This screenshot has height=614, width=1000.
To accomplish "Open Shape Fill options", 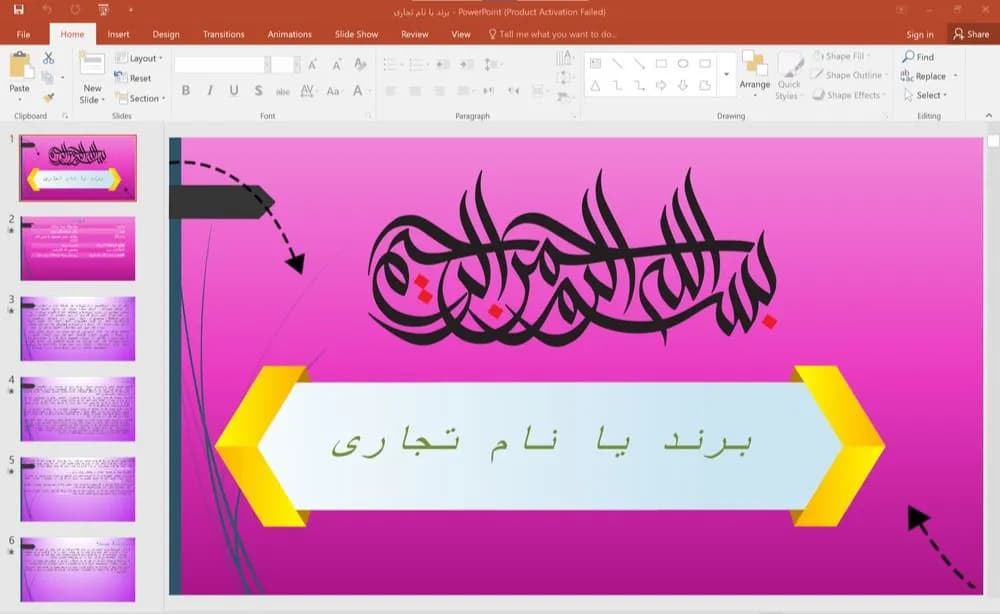I will [843, 56].
